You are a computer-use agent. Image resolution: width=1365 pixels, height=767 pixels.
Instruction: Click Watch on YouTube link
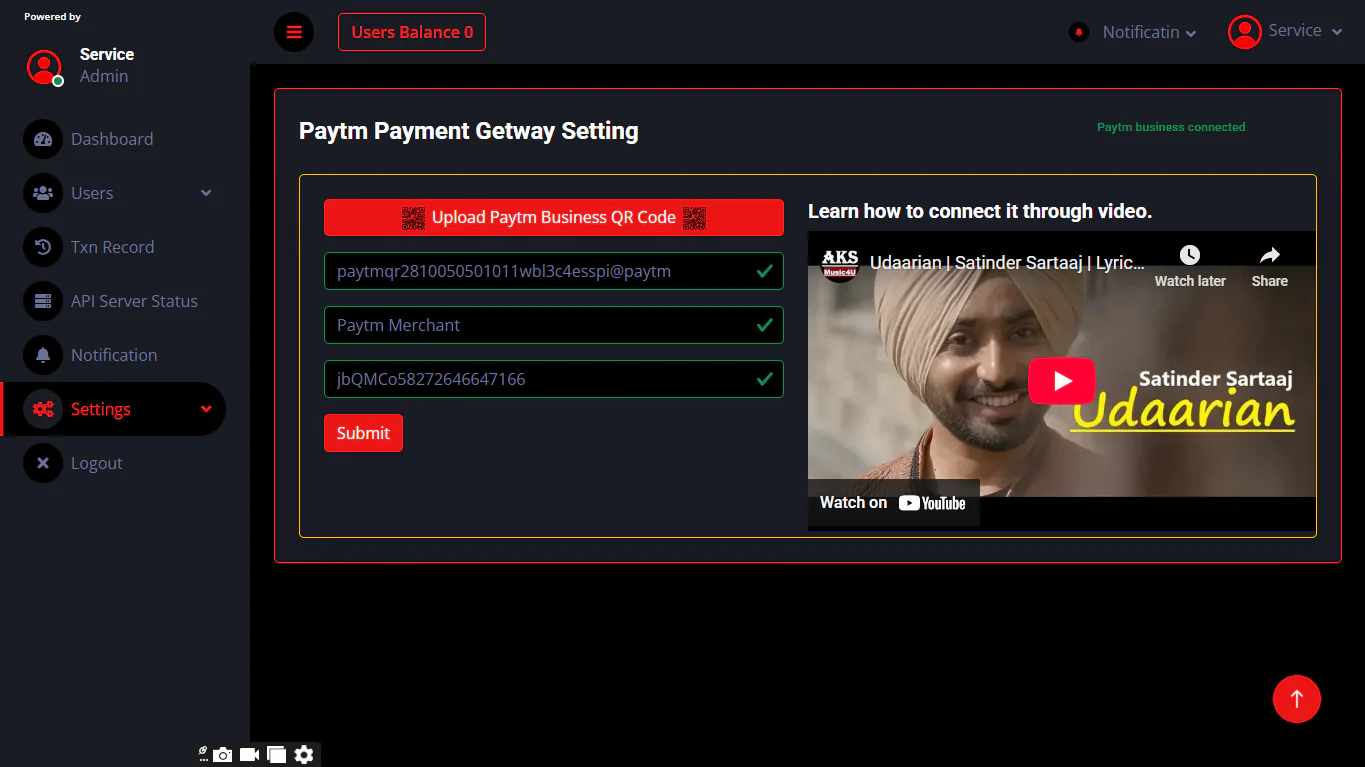coord(893,503)
